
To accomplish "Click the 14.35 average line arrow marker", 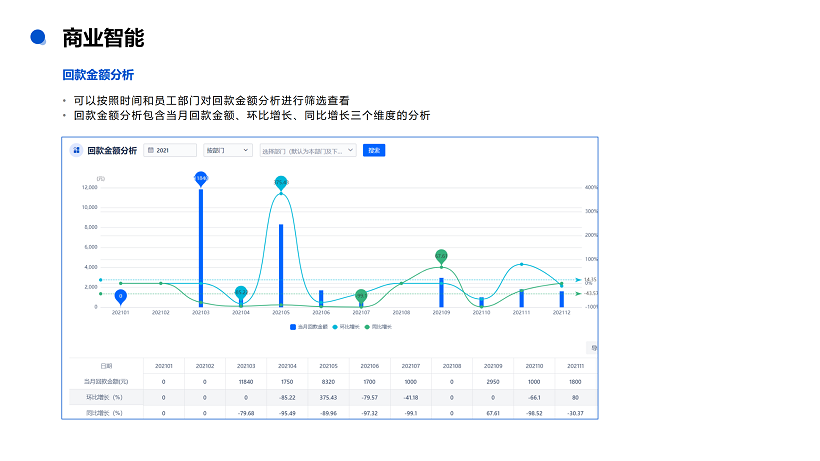I will [x=578, y=280].
